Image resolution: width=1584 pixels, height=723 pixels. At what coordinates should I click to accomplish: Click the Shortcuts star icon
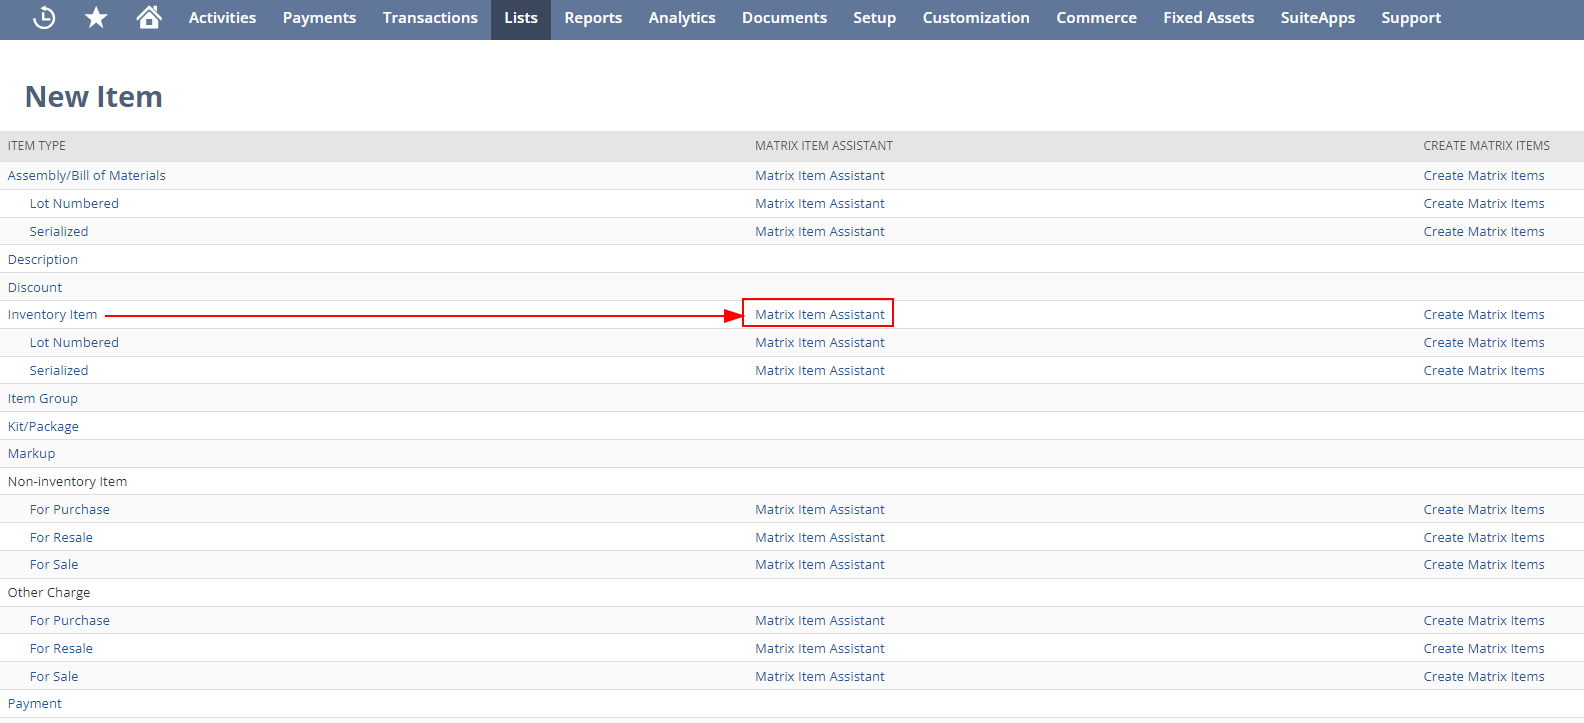tap(96, 18)
